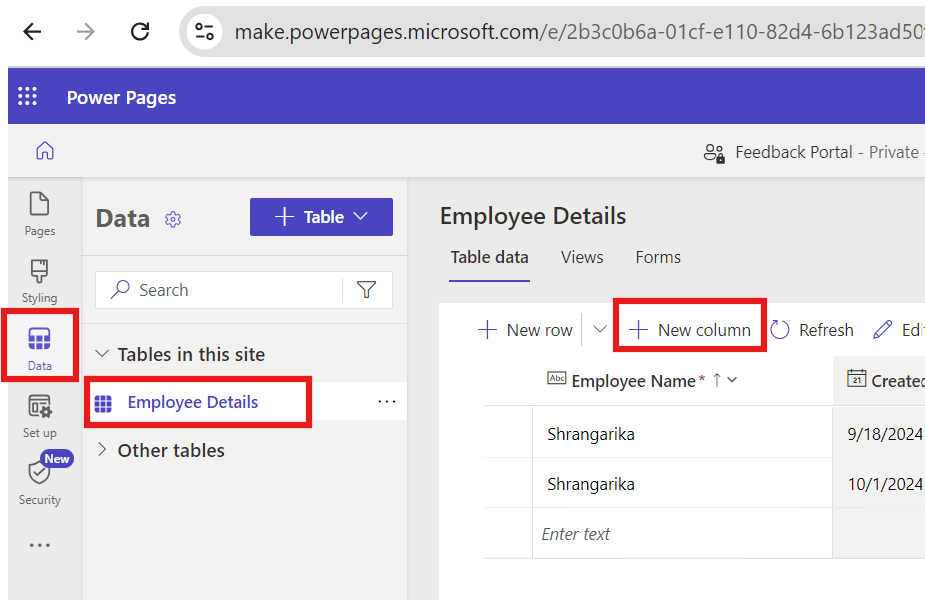Open the app launcher waffle icon
The width and height of the screenshot is (925, 600).
tap(28, 97)
